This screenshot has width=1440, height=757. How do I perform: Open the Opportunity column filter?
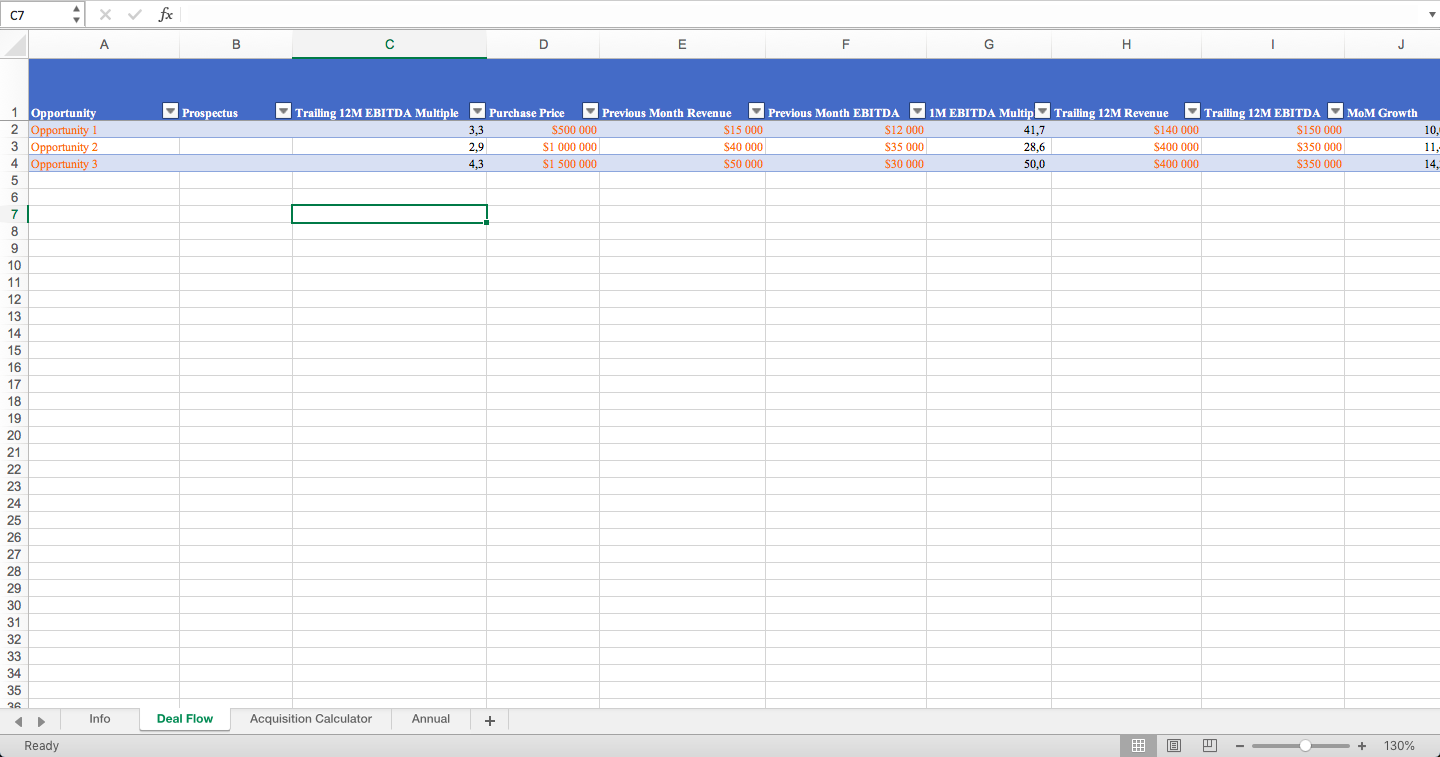tap(170, 111)
